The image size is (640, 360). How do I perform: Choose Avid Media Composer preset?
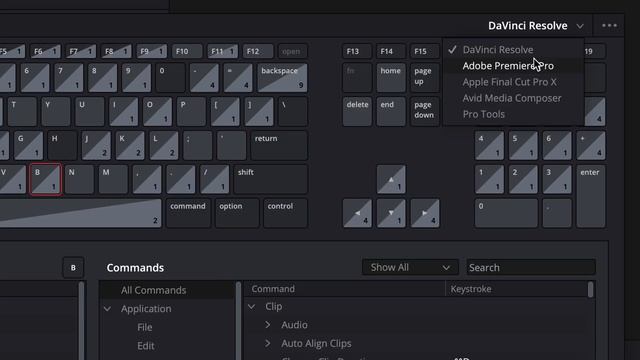click(512, 98)
